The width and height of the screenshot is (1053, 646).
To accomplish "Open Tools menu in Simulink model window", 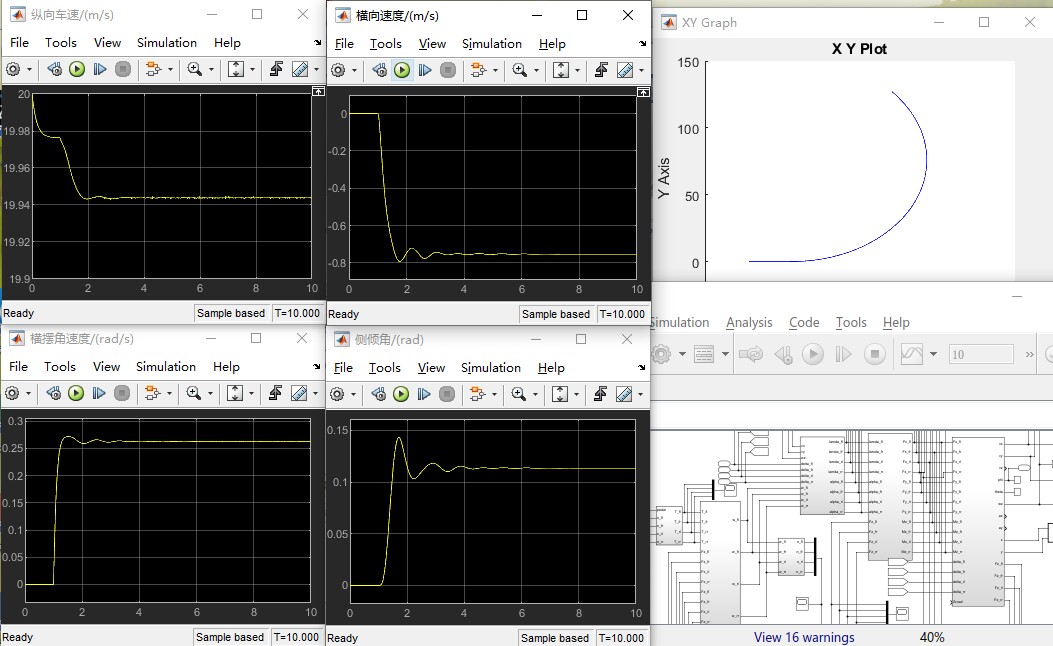I will click(851, 322).
